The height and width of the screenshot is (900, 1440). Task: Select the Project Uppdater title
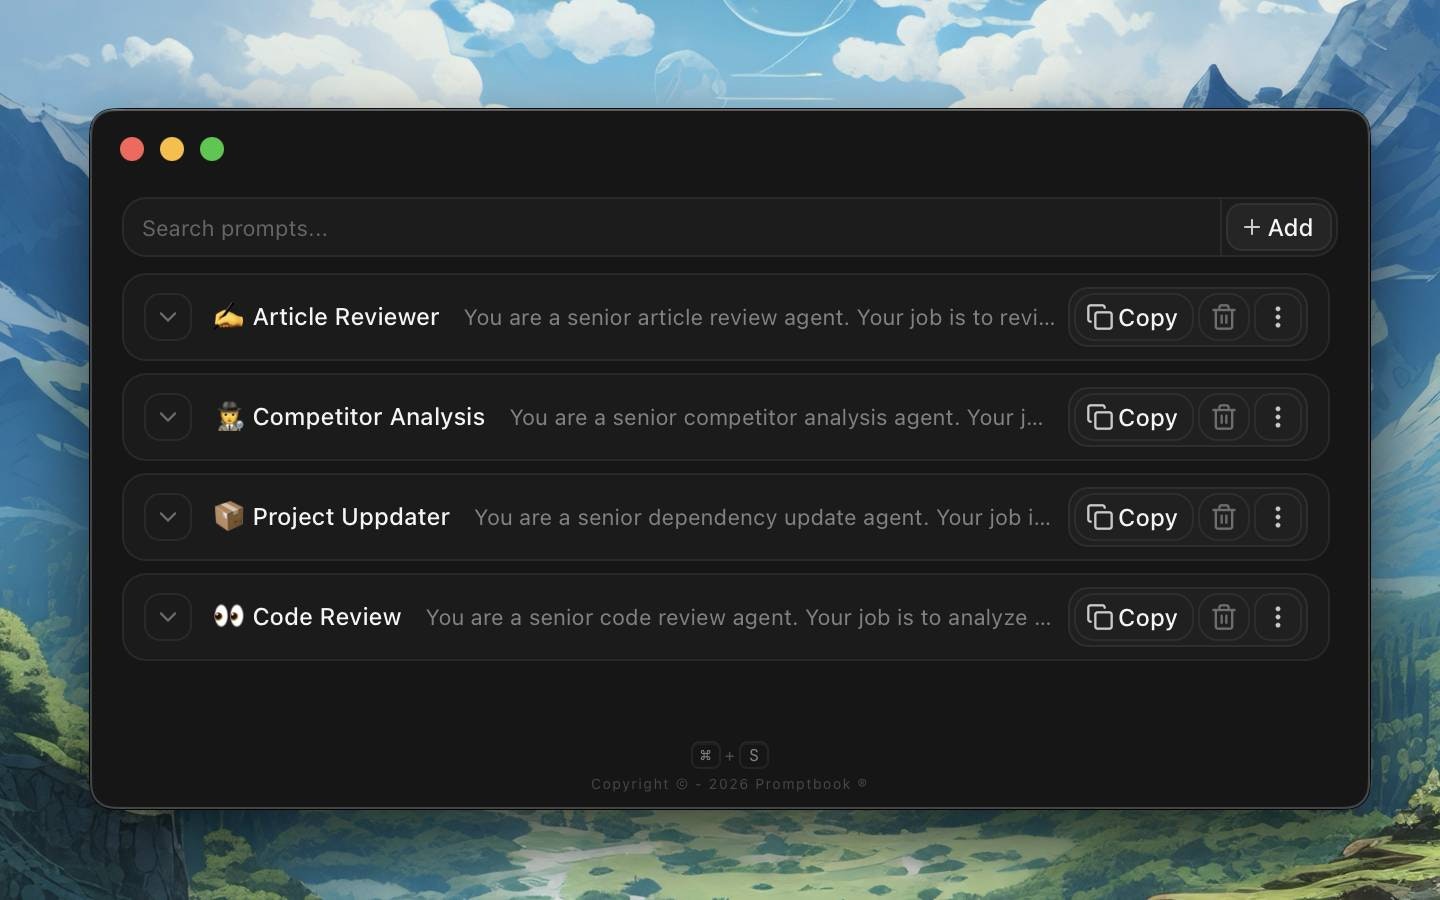coord(351,517)
